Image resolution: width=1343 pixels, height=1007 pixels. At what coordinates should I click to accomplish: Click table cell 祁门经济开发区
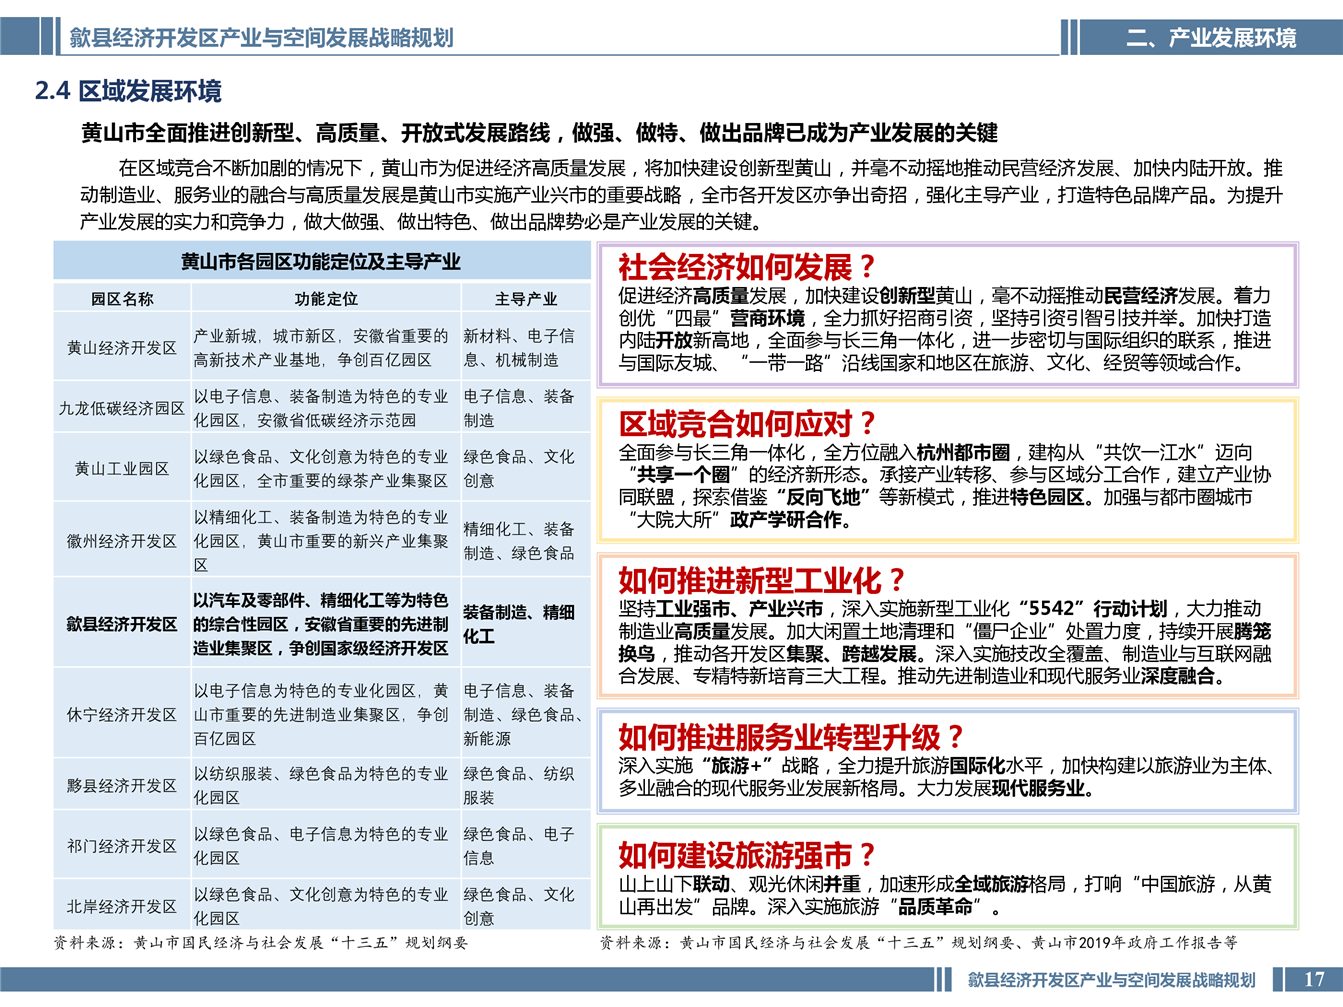point(122,846)
